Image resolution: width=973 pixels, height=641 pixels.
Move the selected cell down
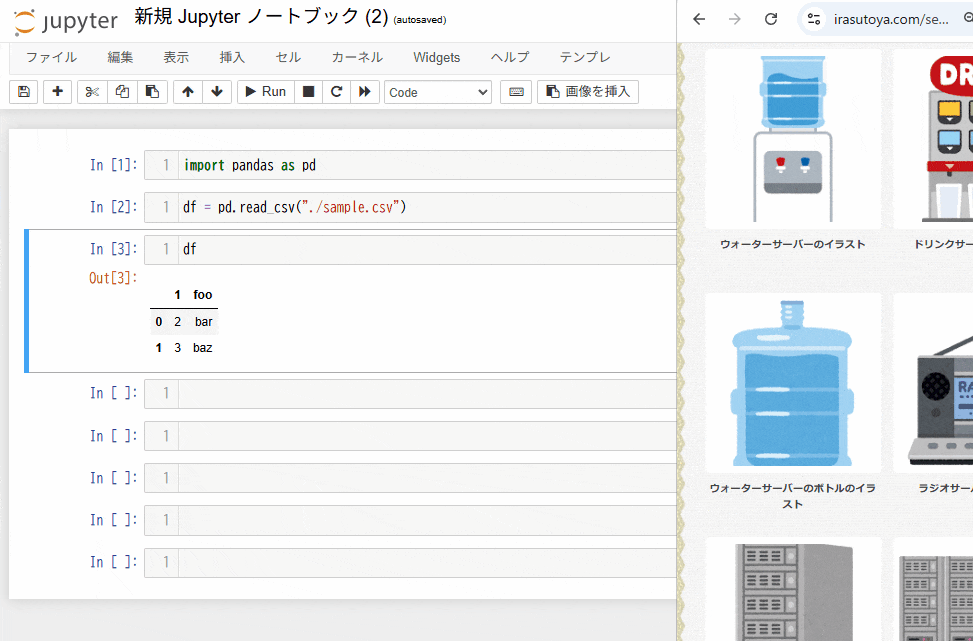coord(216,91)
